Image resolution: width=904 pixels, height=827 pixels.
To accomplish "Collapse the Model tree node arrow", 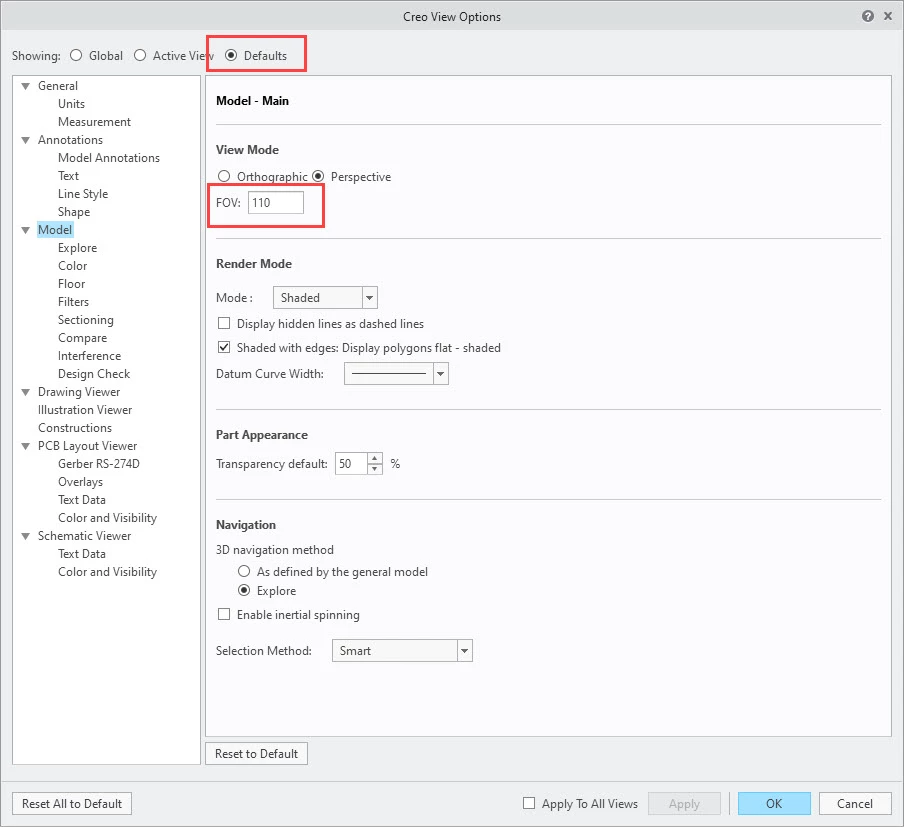I will coord(25,230).
